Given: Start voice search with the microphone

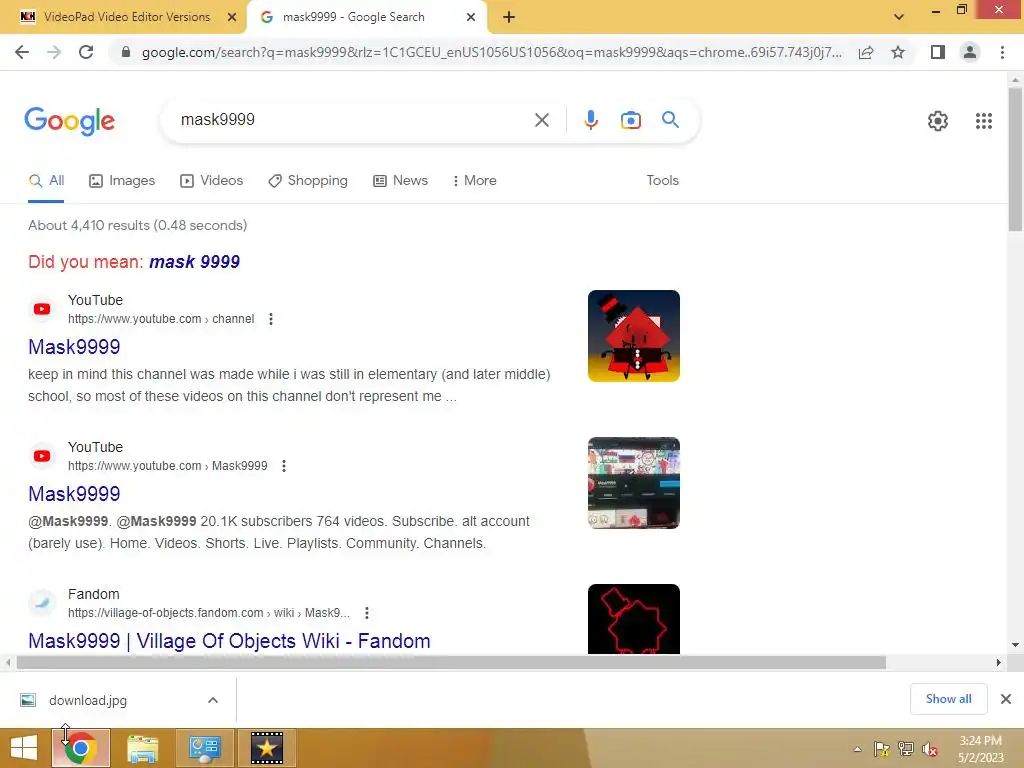Looking at the screenshot, I should (x=590, y=120).
